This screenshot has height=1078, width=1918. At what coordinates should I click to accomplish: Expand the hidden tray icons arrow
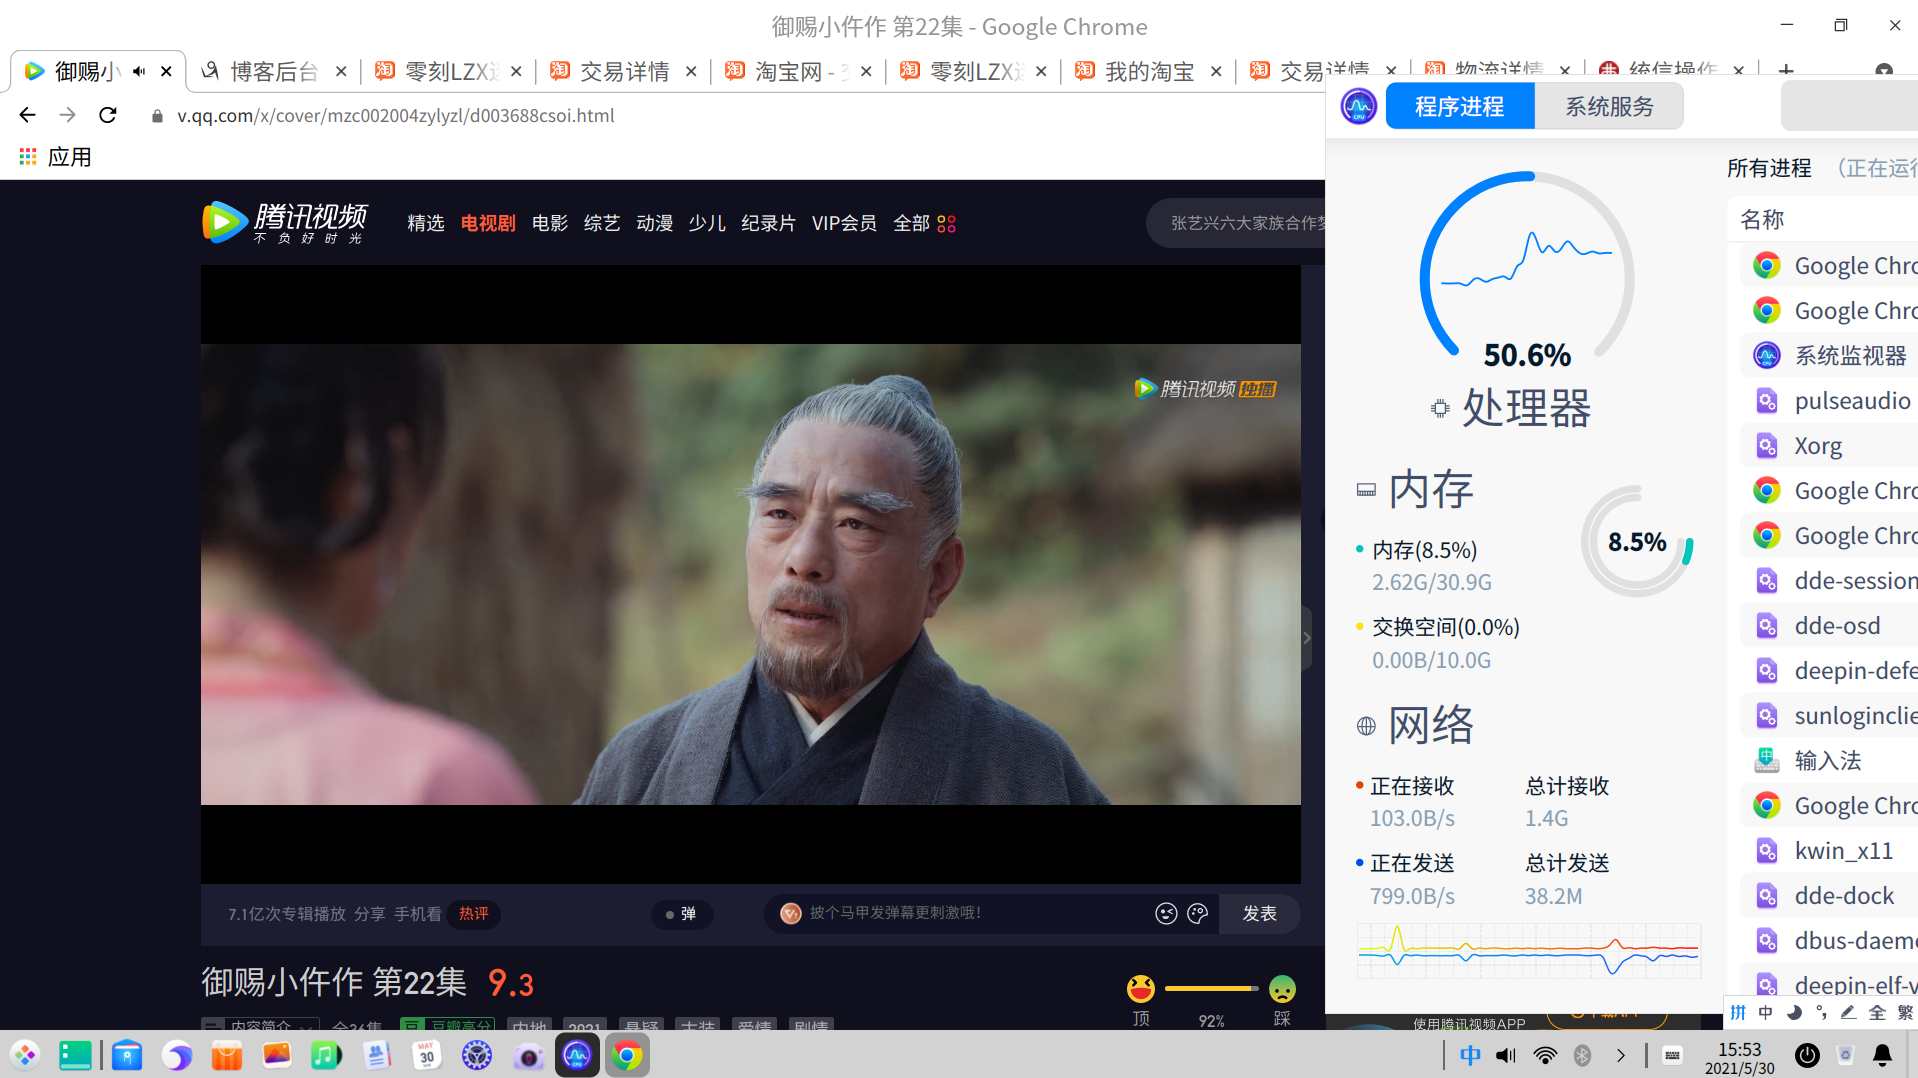[1621, 1055]
